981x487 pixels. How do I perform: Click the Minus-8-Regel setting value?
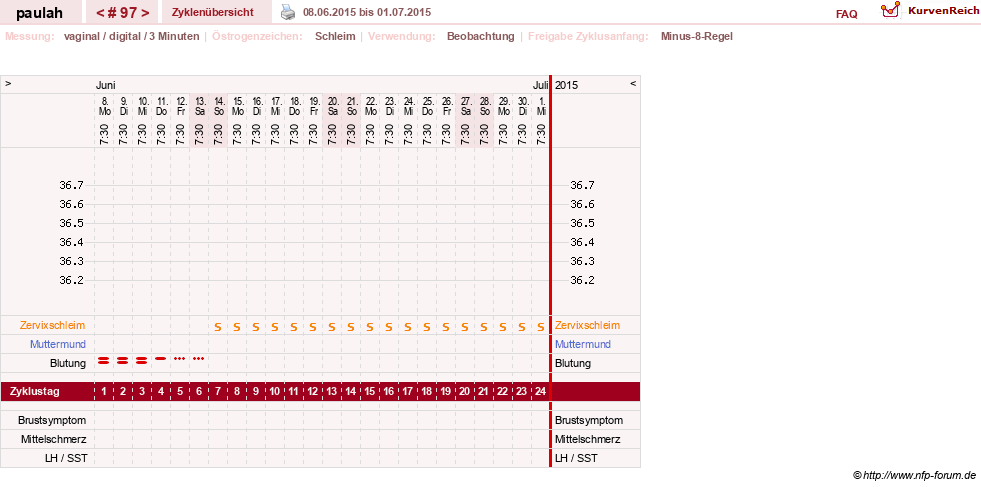[696, 36]
